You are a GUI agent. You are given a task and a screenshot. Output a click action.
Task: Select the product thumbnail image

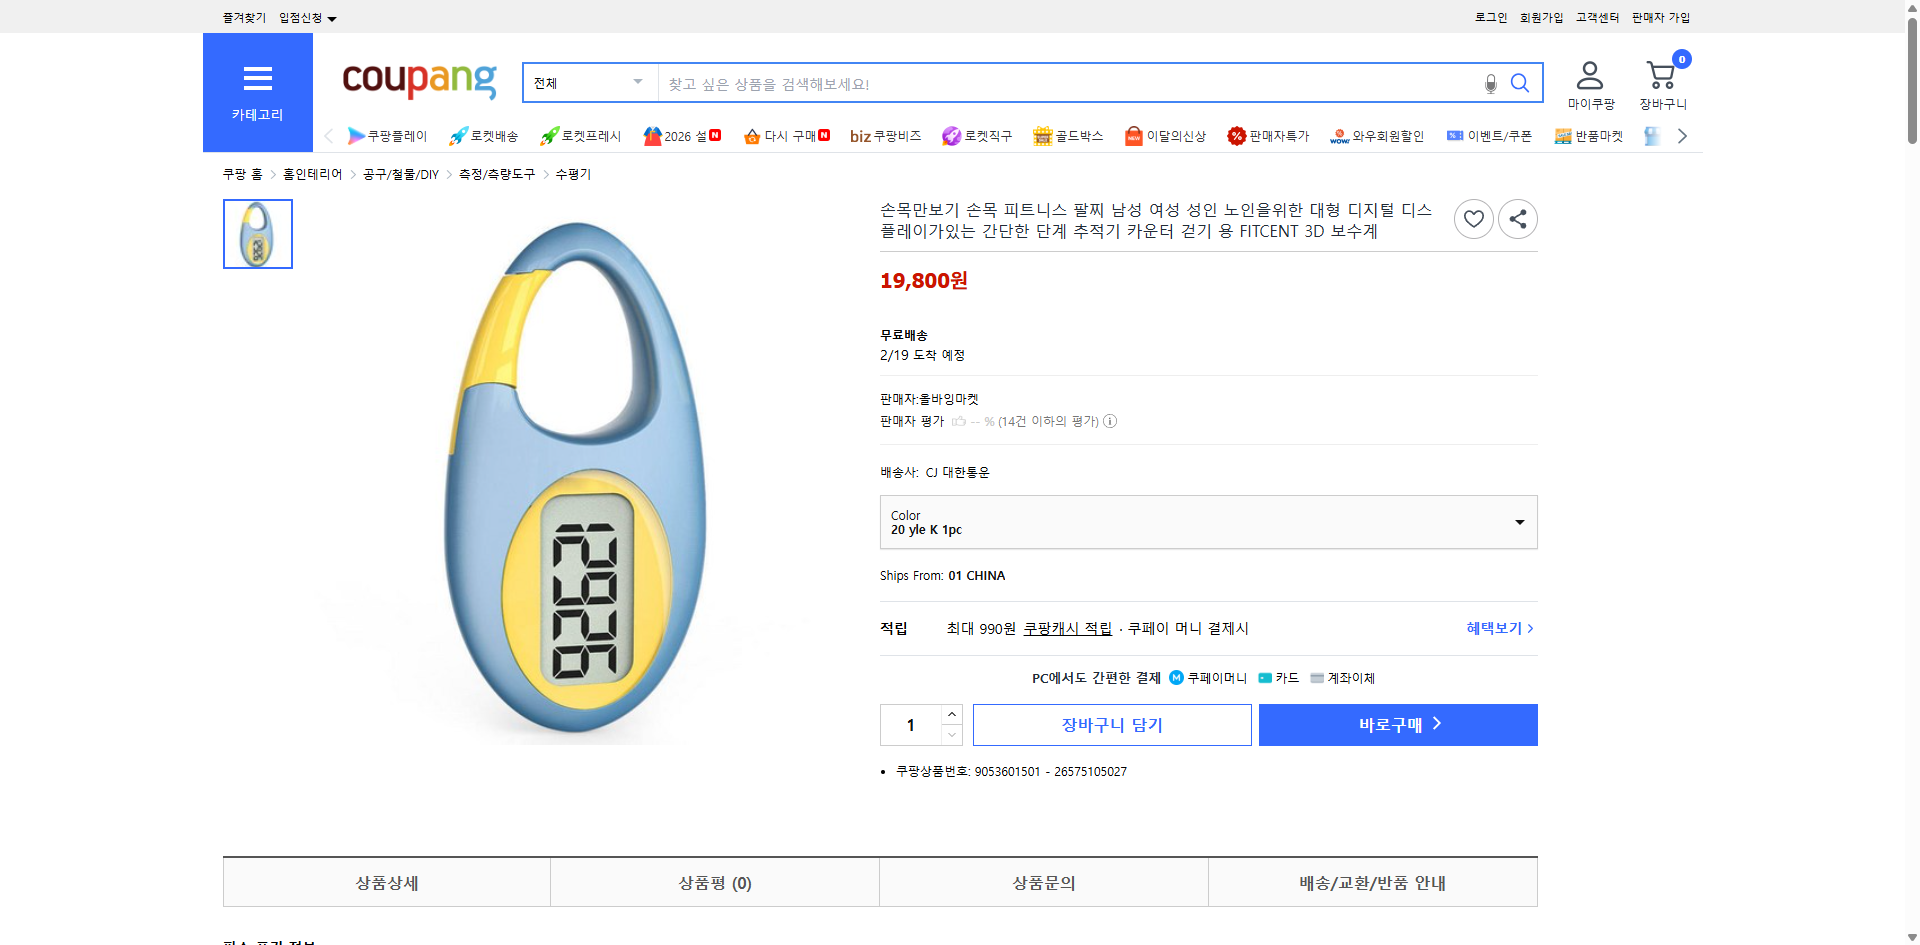[257, 233]
